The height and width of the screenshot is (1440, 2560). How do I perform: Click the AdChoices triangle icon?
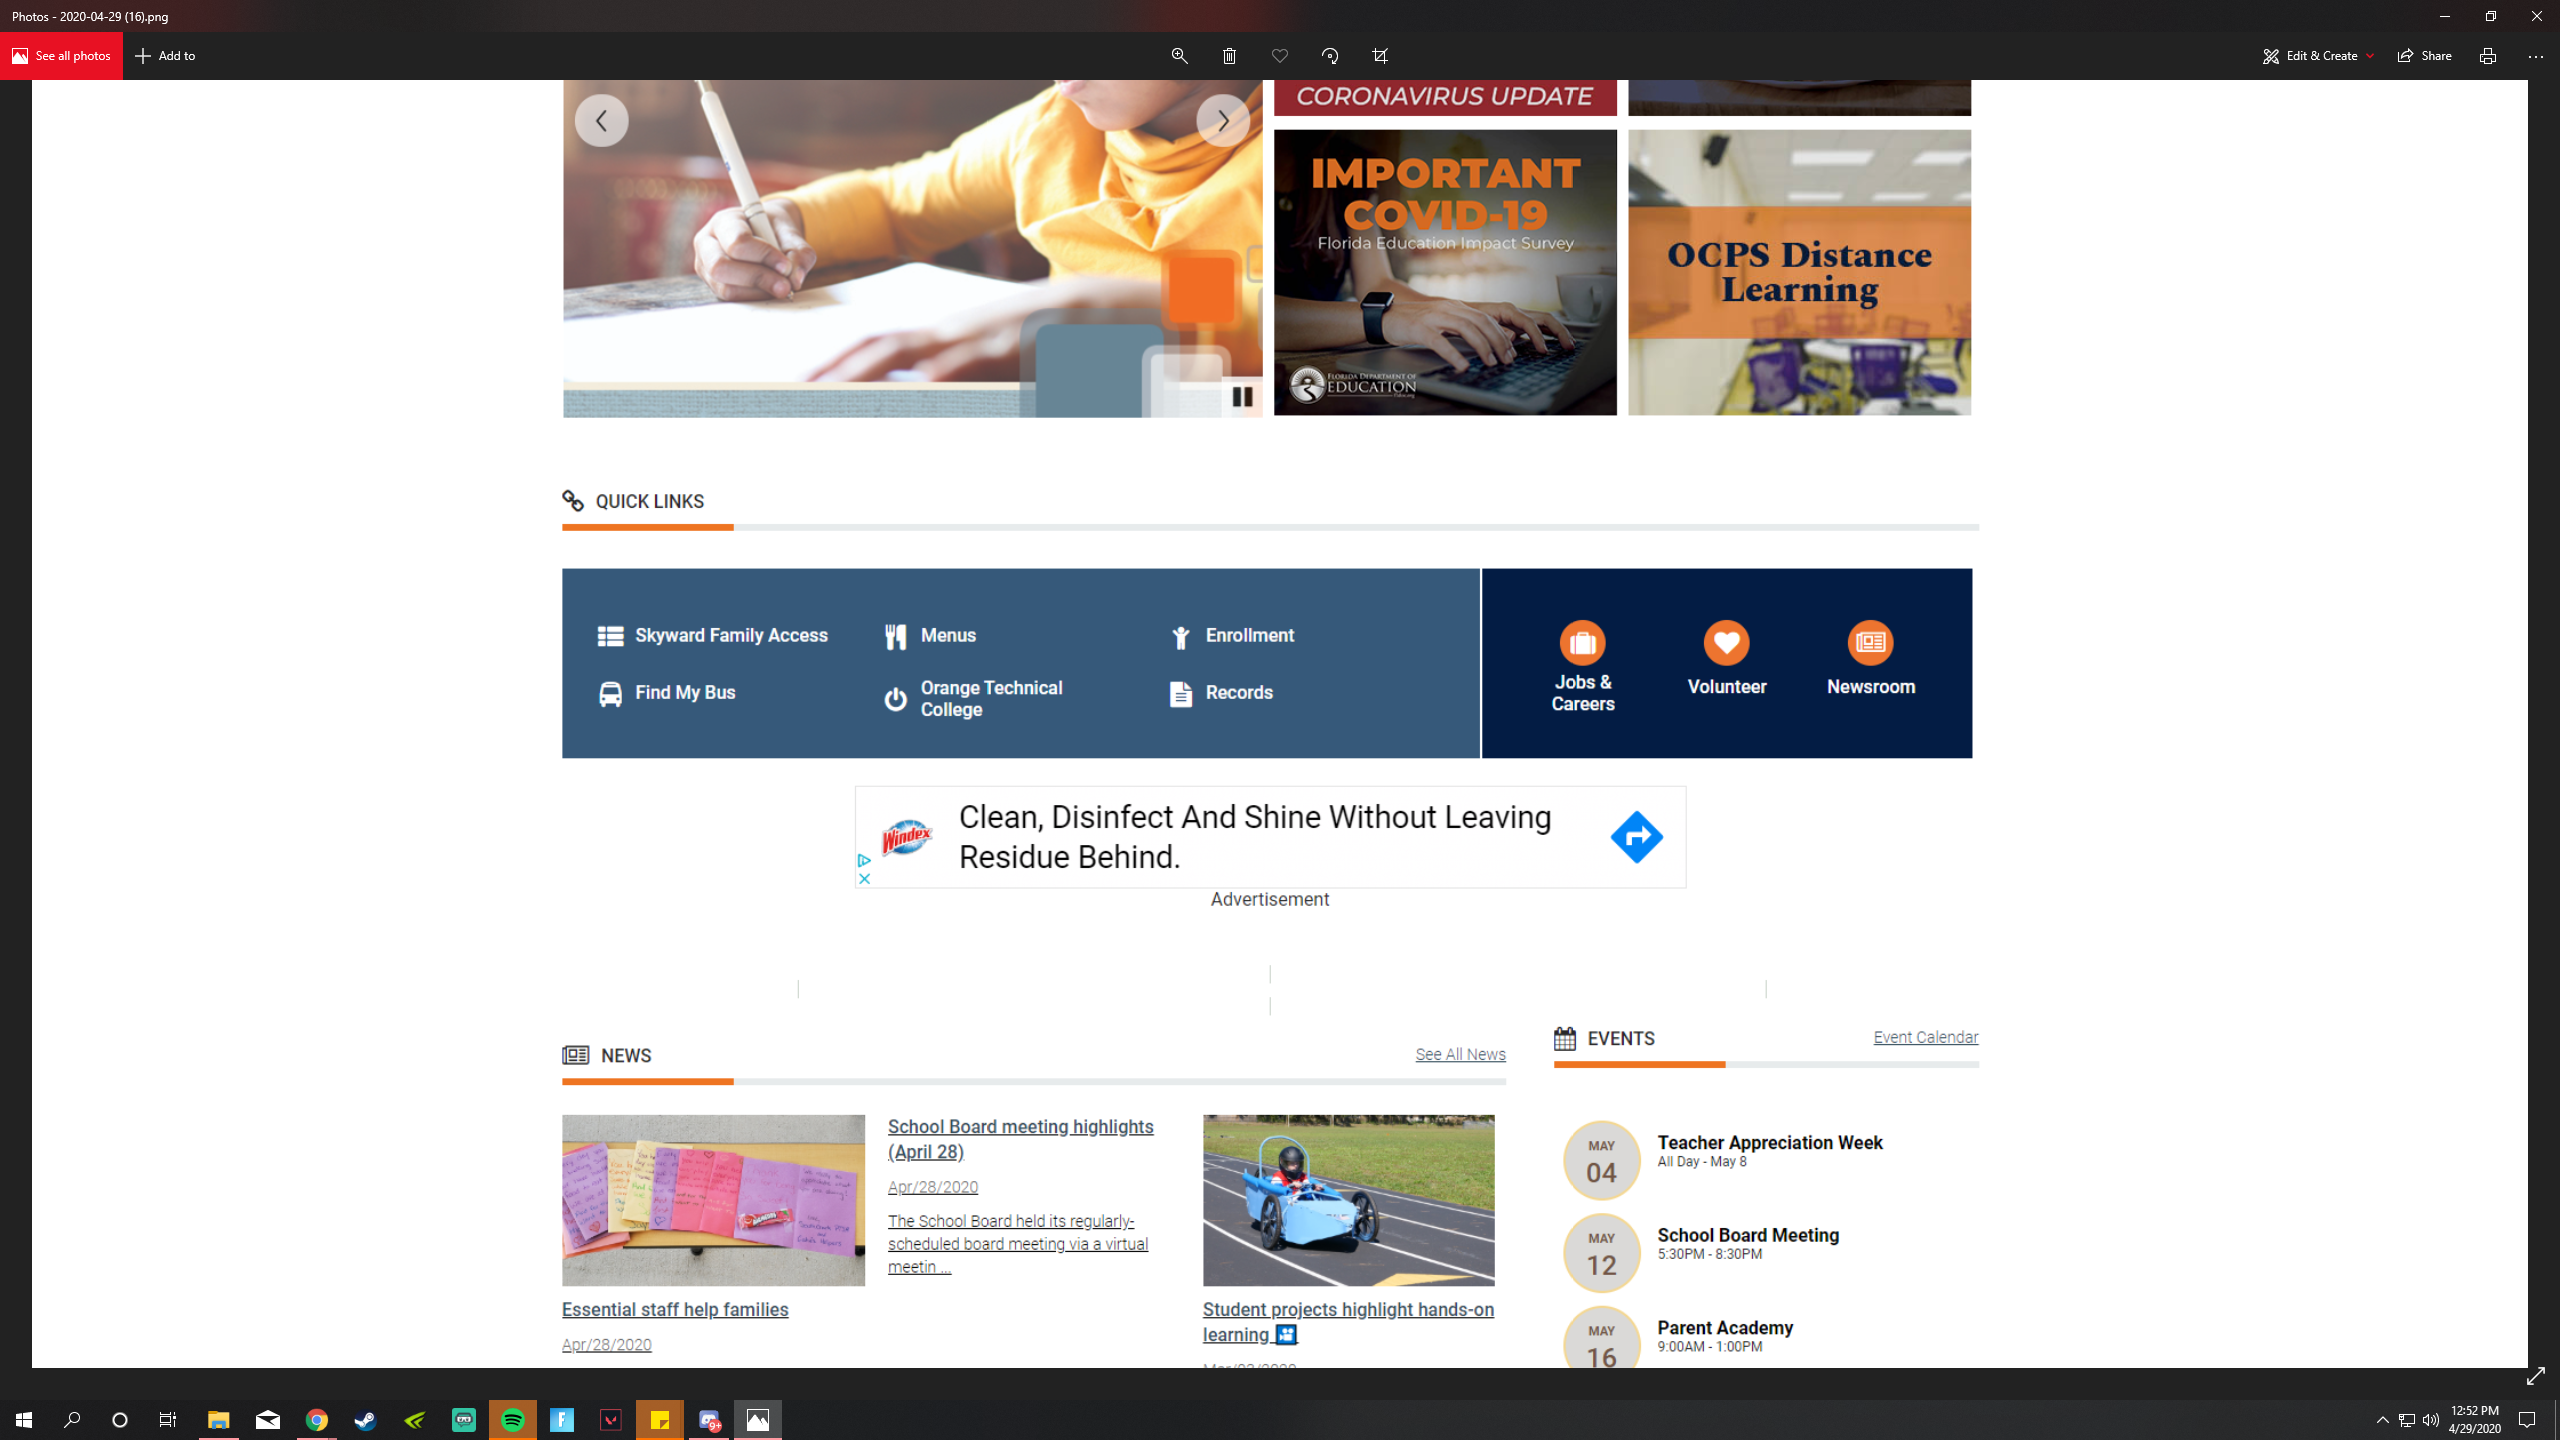tap(864, 861)
